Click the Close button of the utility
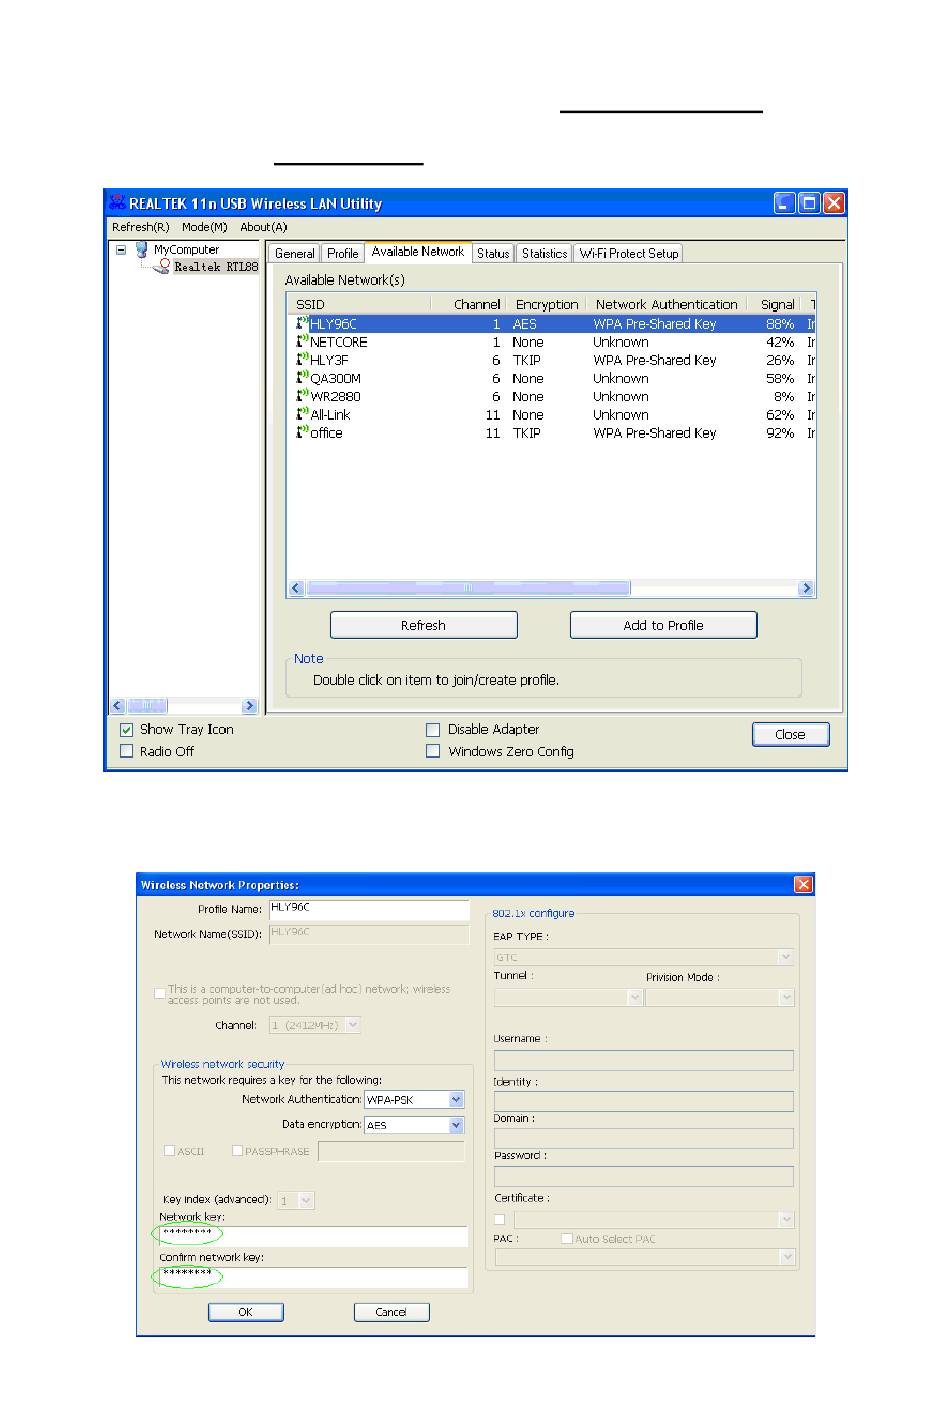 click(x=790, y=735)
